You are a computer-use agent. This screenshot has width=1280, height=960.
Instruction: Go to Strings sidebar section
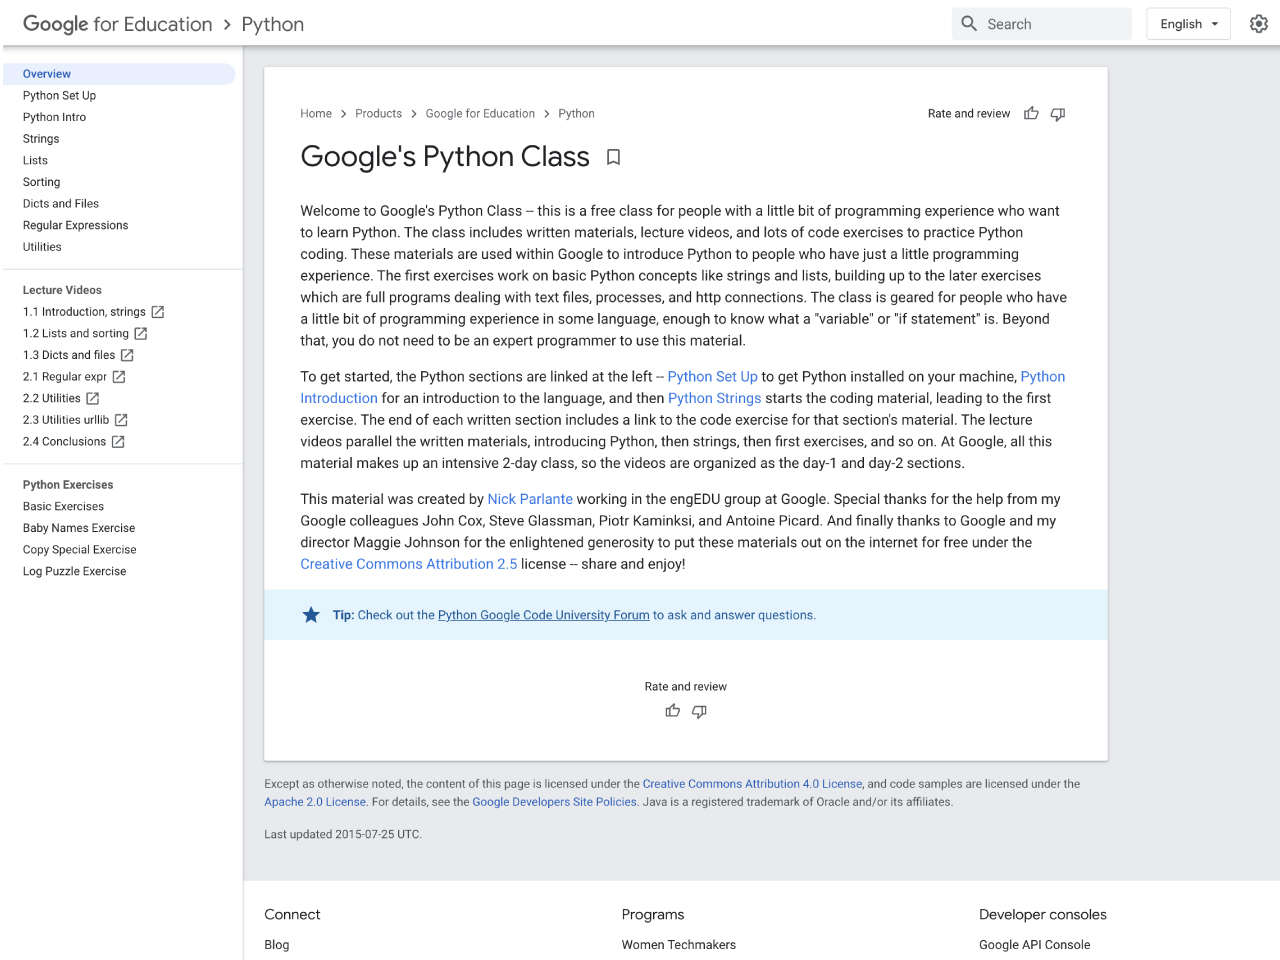pos(41,139)
